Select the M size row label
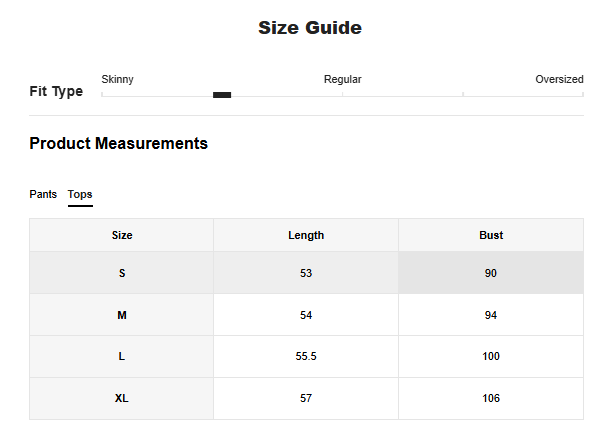Image resolution: width=607 pixels, height=423 pixels. click(122, 315)
